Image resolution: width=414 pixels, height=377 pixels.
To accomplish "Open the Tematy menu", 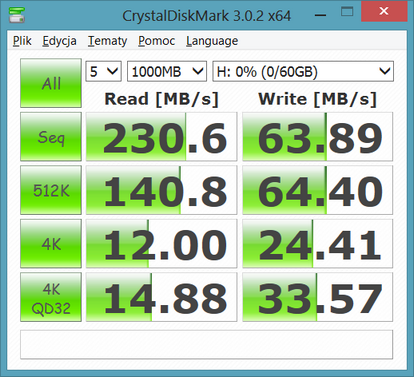I will pyautogui.click(x=107, y=41).
